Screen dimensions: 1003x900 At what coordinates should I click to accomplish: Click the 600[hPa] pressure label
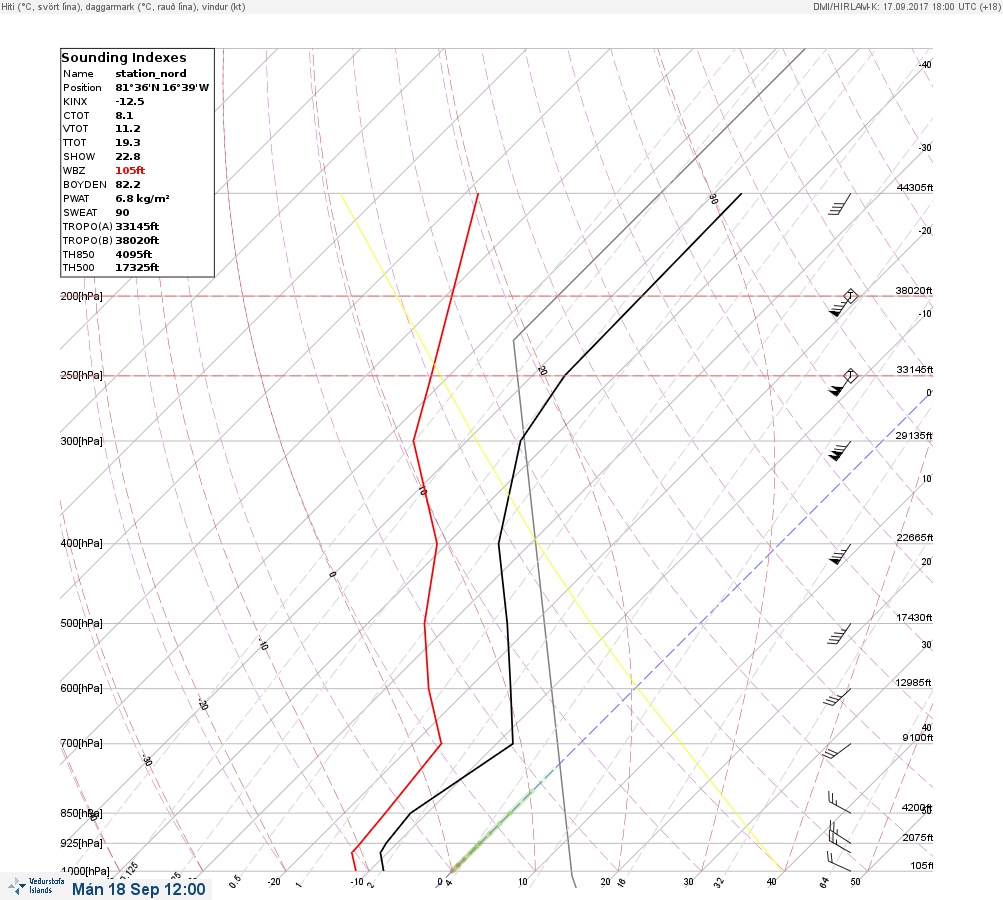[81, 688]
